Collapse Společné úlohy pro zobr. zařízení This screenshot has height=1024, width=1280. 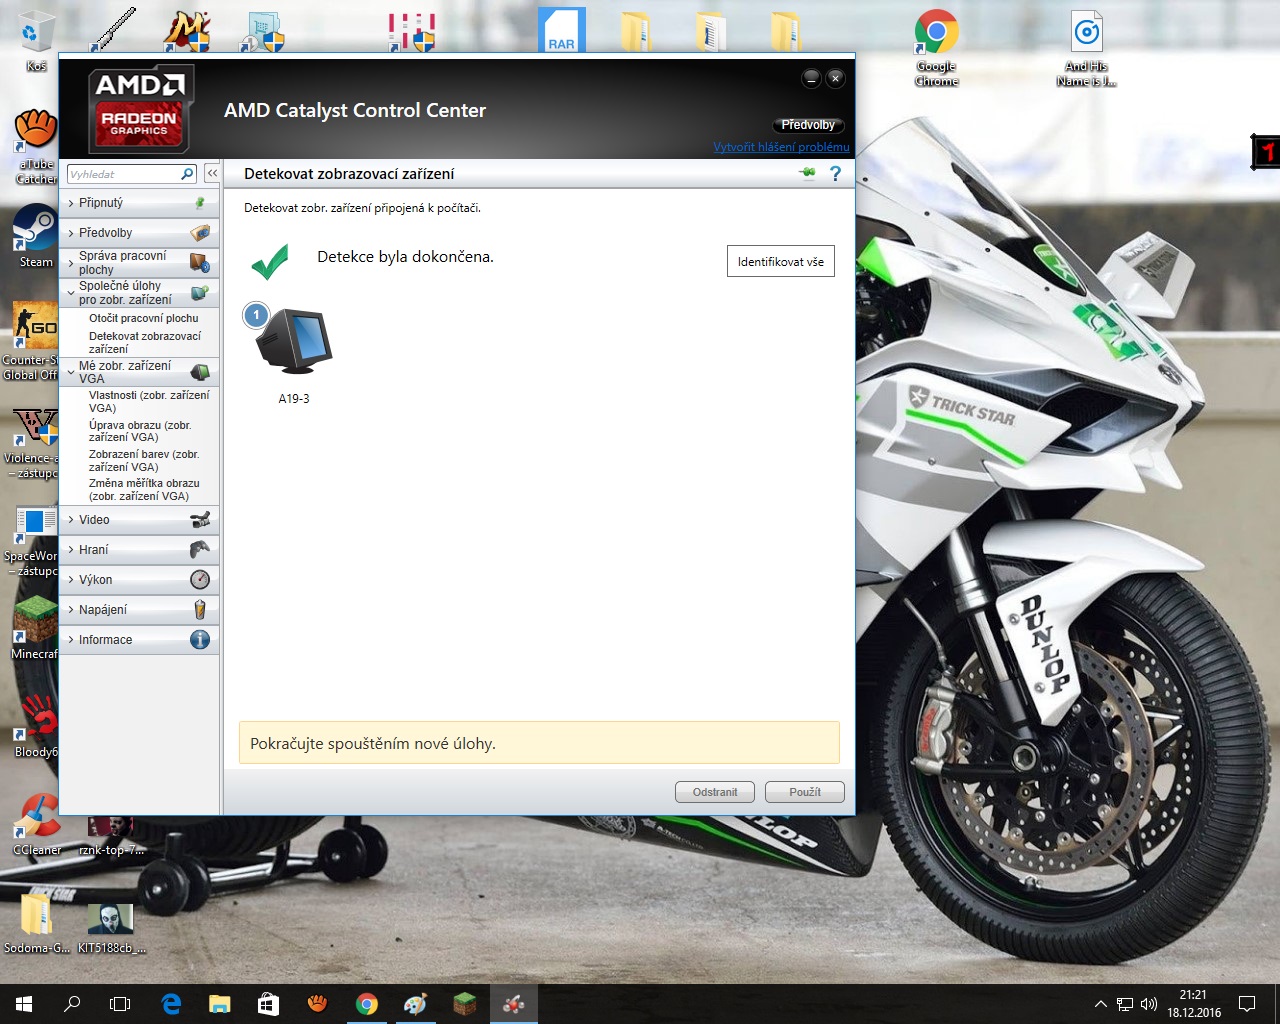click(x=124, y=292)
